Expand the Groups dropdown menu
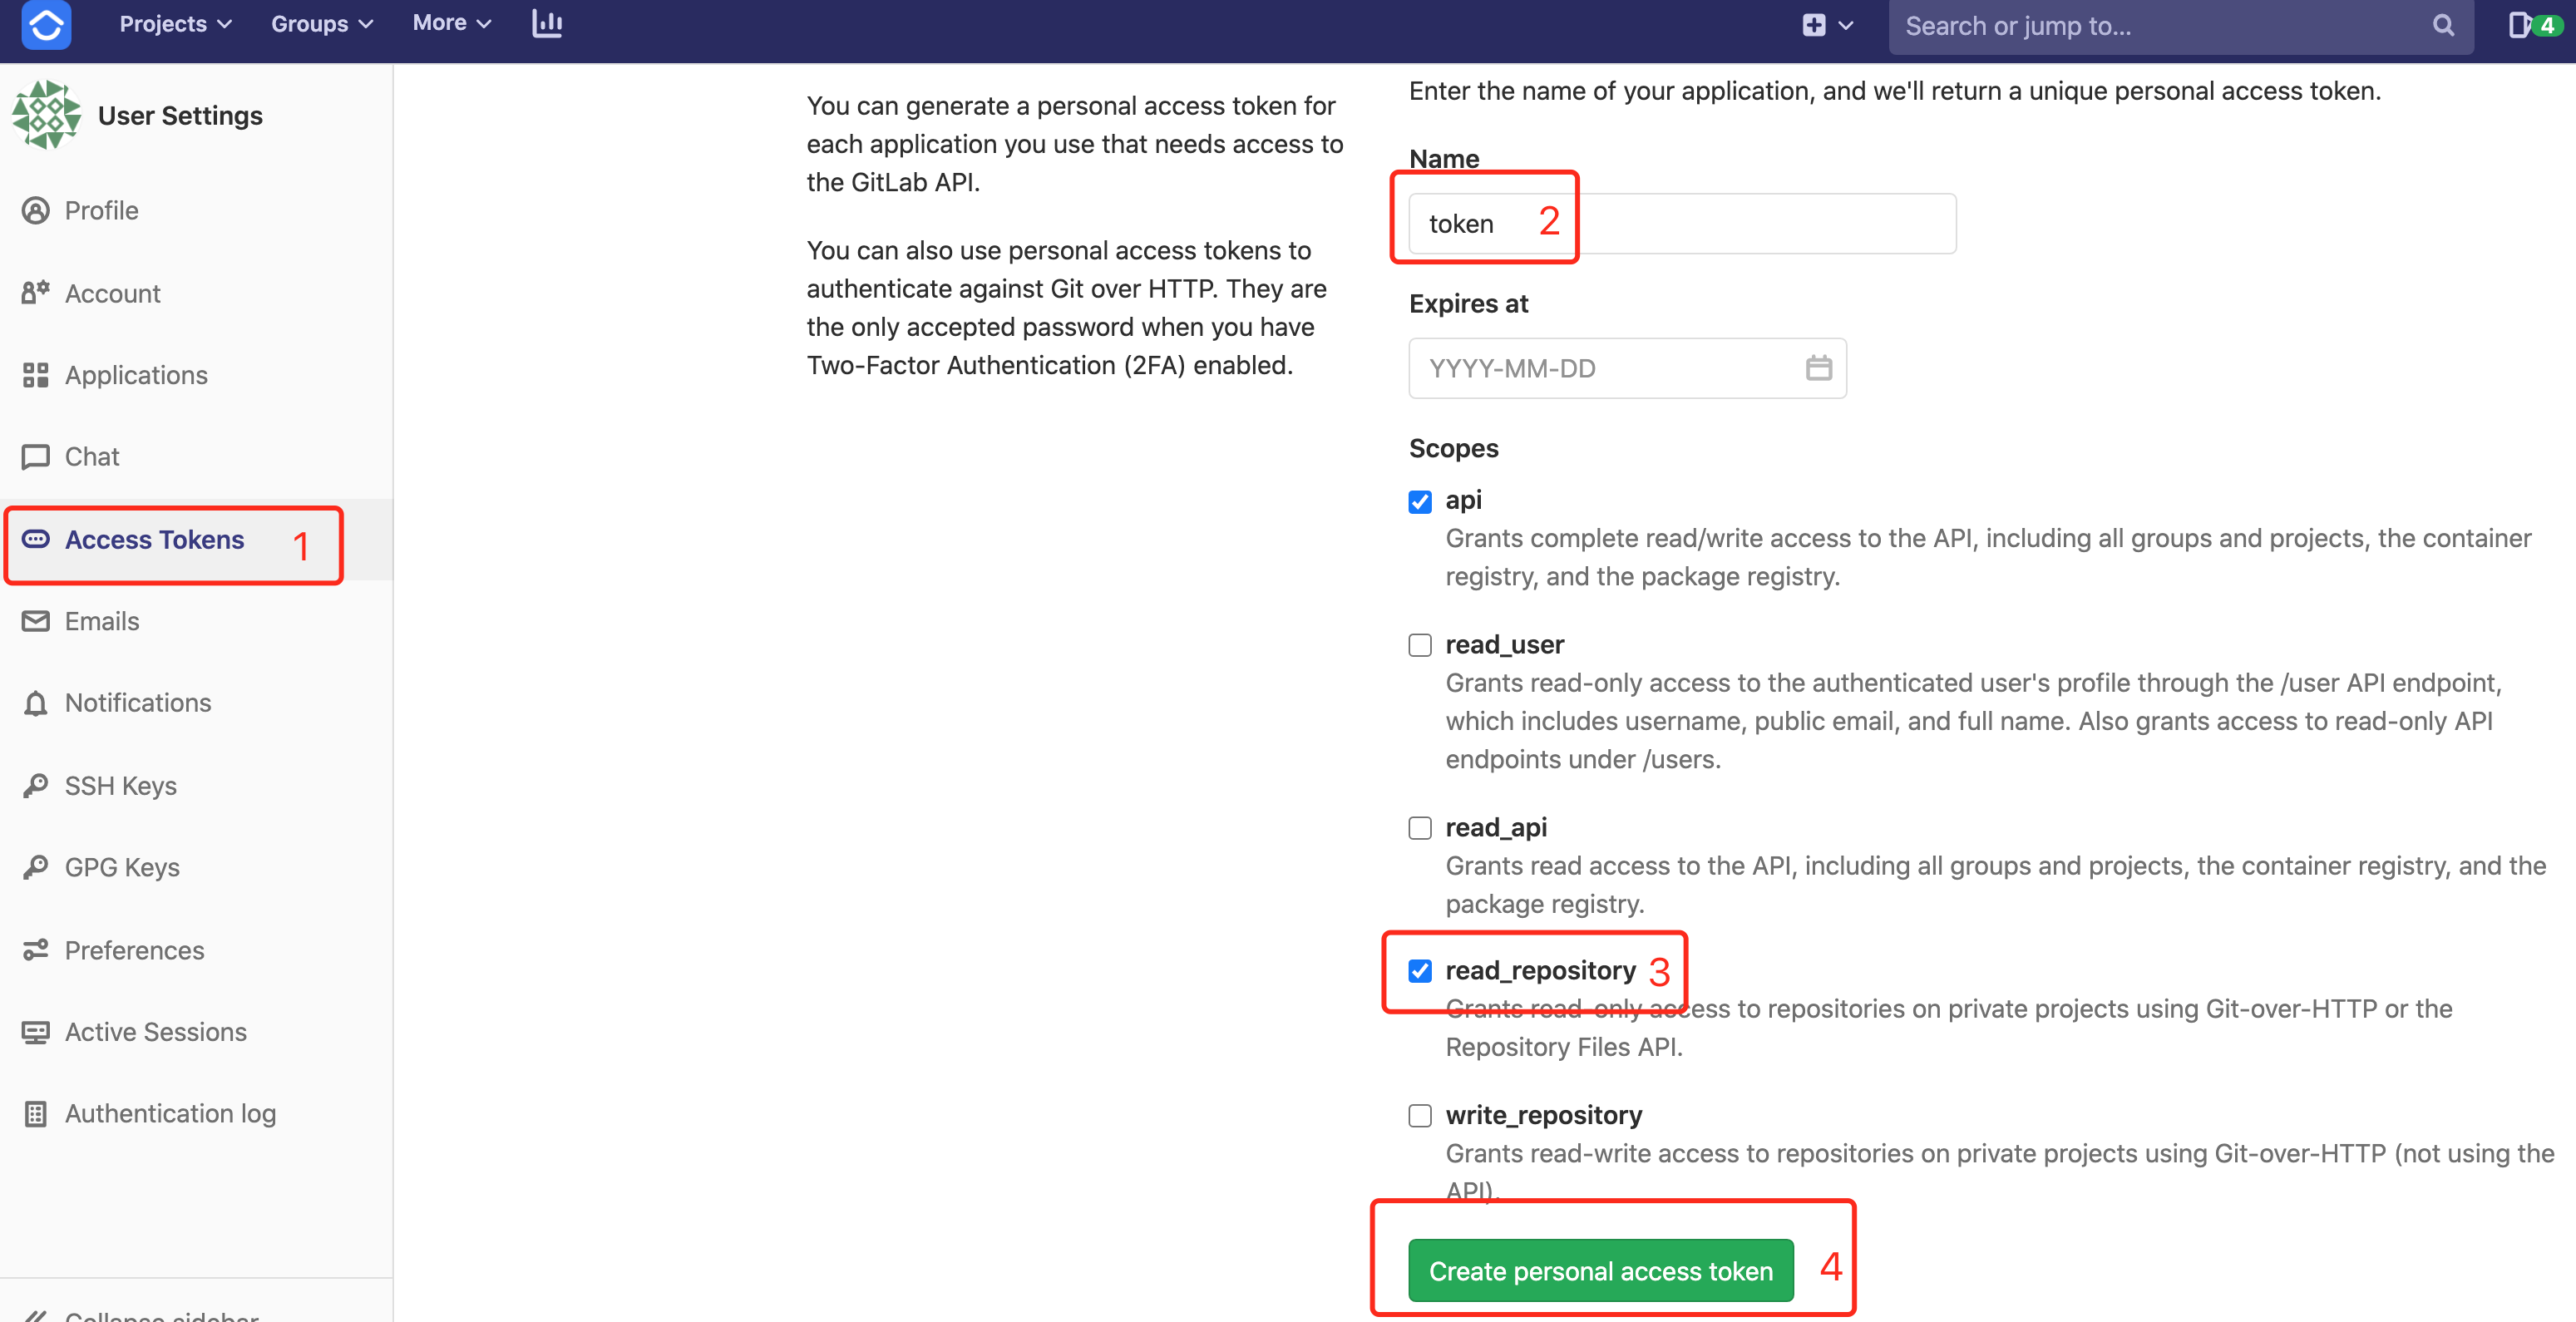The width and height of the screenshot is (2576, 1322). coord(321,24)
